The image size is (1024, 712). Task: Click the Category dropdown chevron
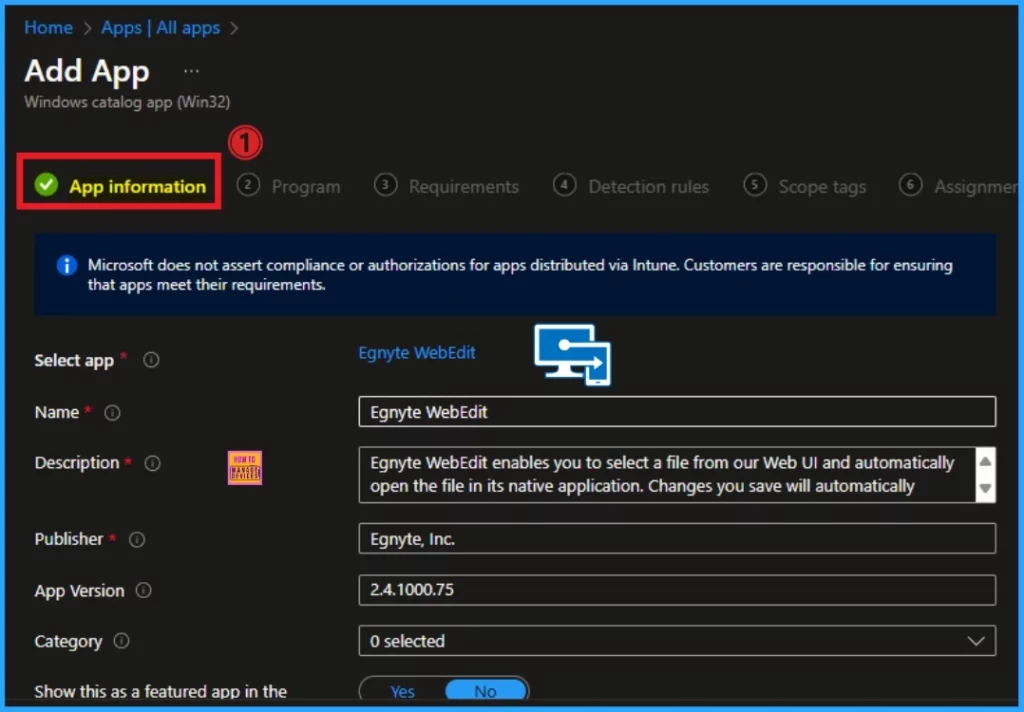976,641
